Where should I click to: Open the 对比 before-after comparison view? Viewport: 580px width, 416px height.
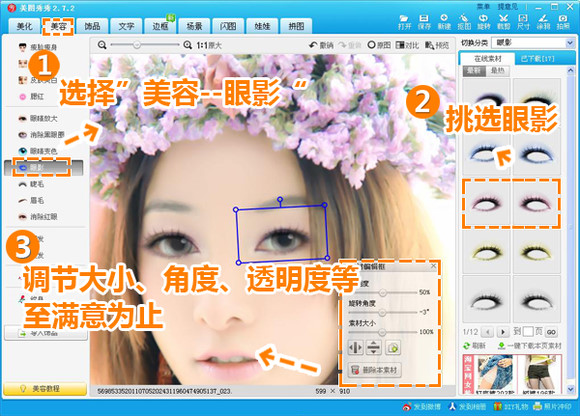click(x=407, y=45)
